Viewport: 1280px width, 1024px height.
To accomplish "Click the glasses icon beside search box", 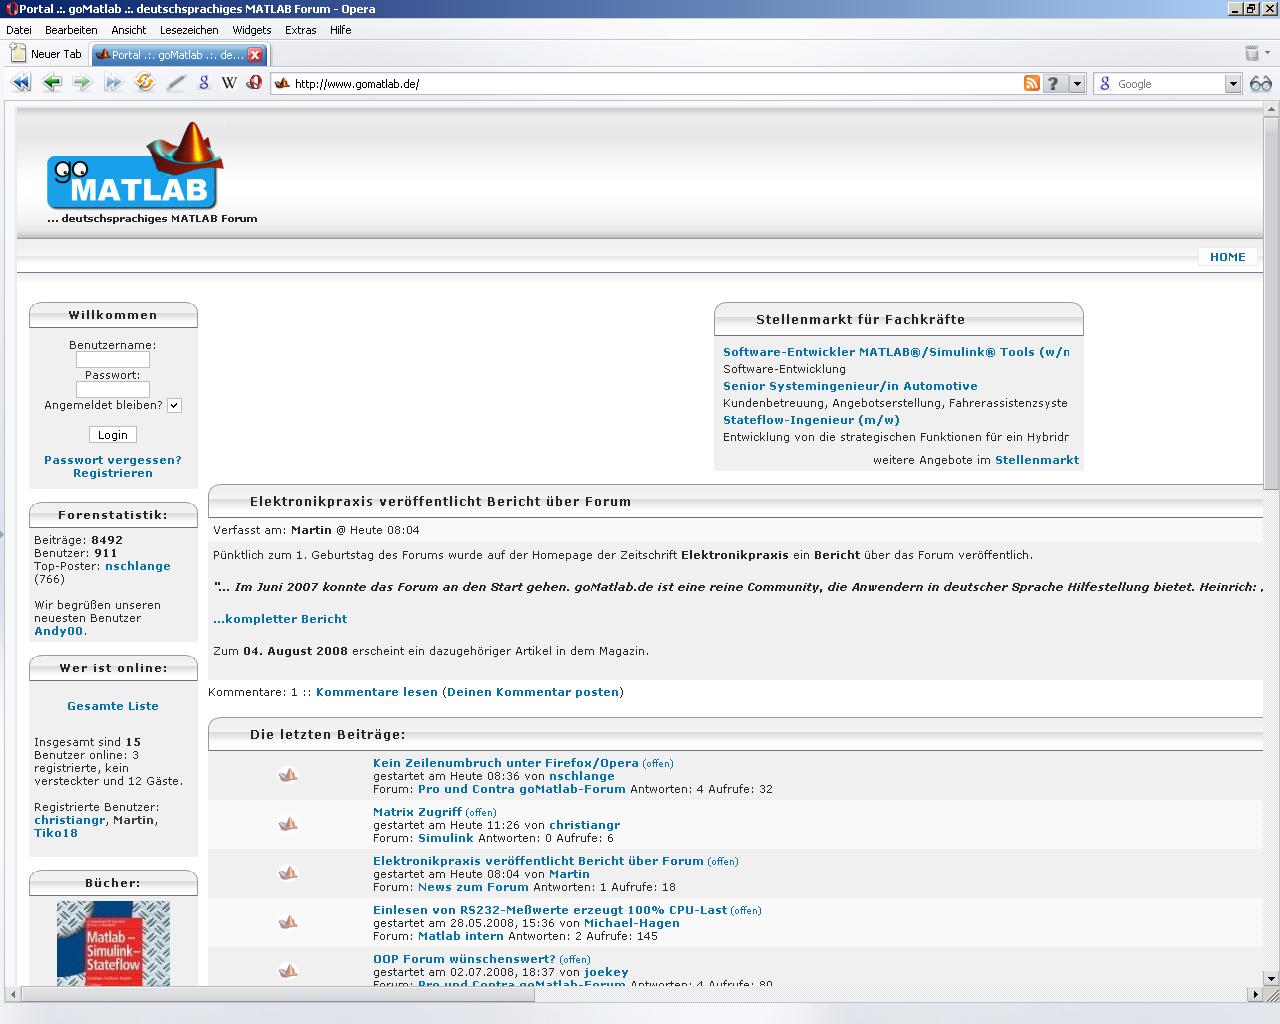I will [1260, 84].
